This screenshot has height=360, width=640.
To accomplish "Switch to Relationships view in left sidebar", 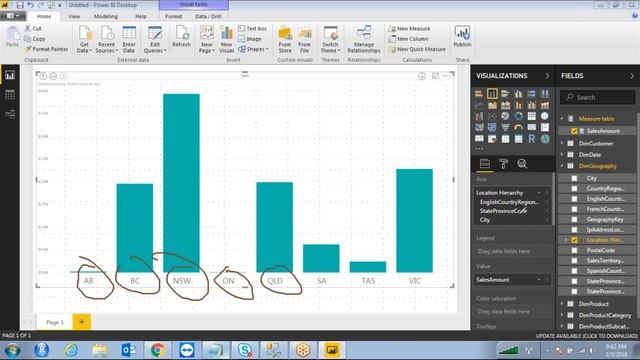I will tap(10, 114).
